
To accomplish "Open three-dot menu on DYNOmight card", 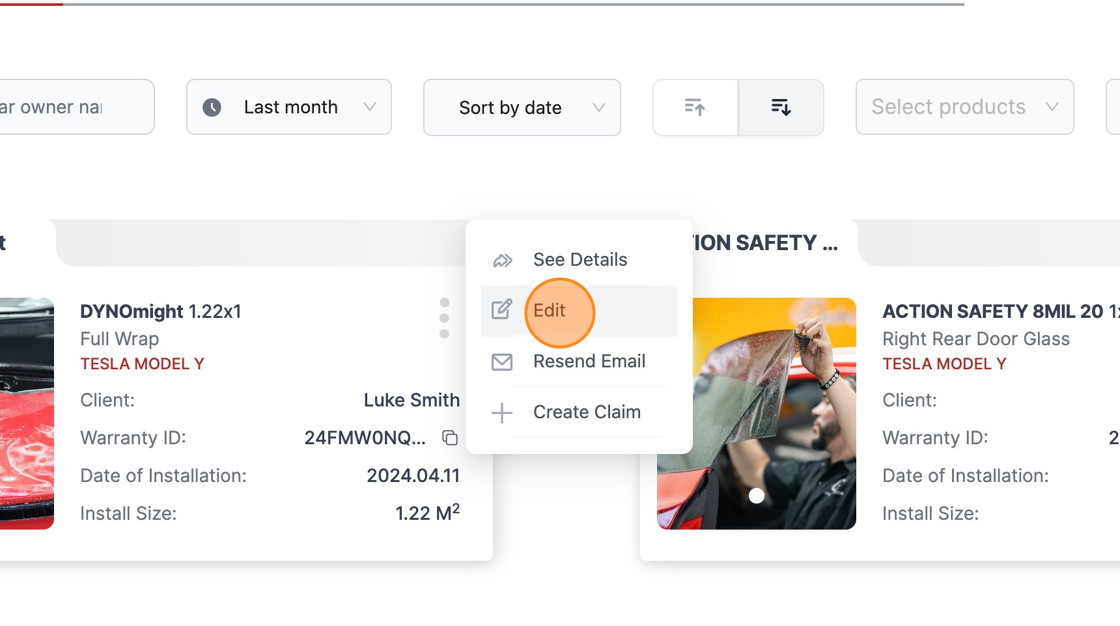I will pos(444,318).
